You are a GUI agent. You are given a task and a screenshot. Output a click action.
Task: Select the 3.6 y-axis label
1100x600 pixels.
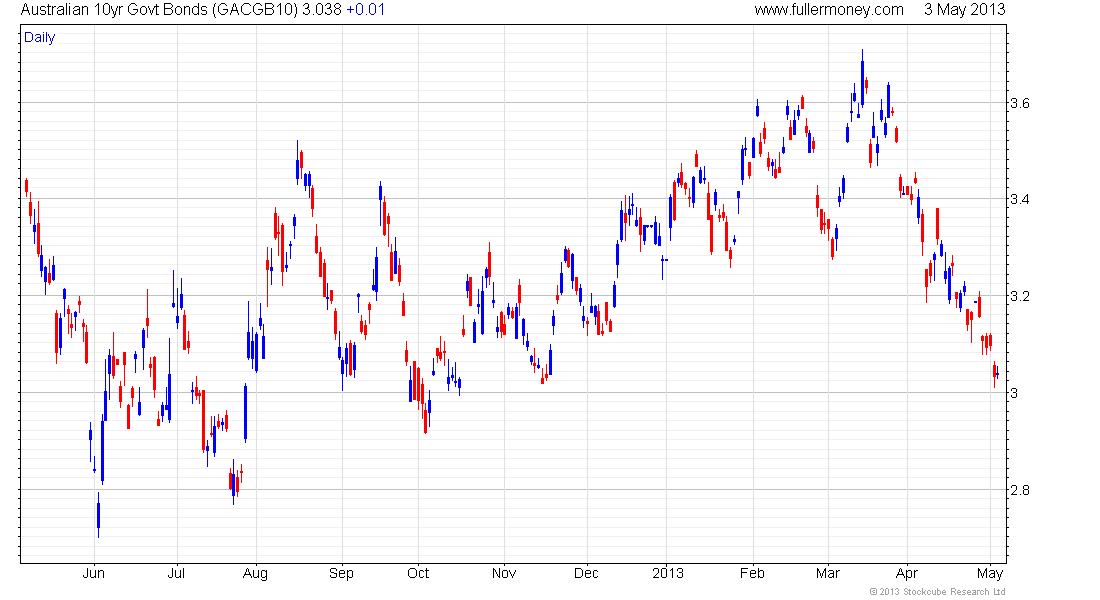[x=1020, y=104]
